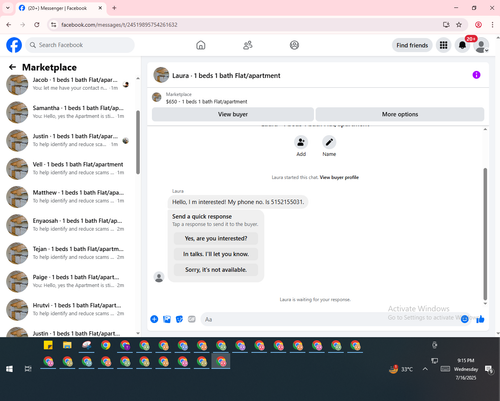Open the tab search dropdown arrow
Screen dimensions: 500x401
pos(8,8)
